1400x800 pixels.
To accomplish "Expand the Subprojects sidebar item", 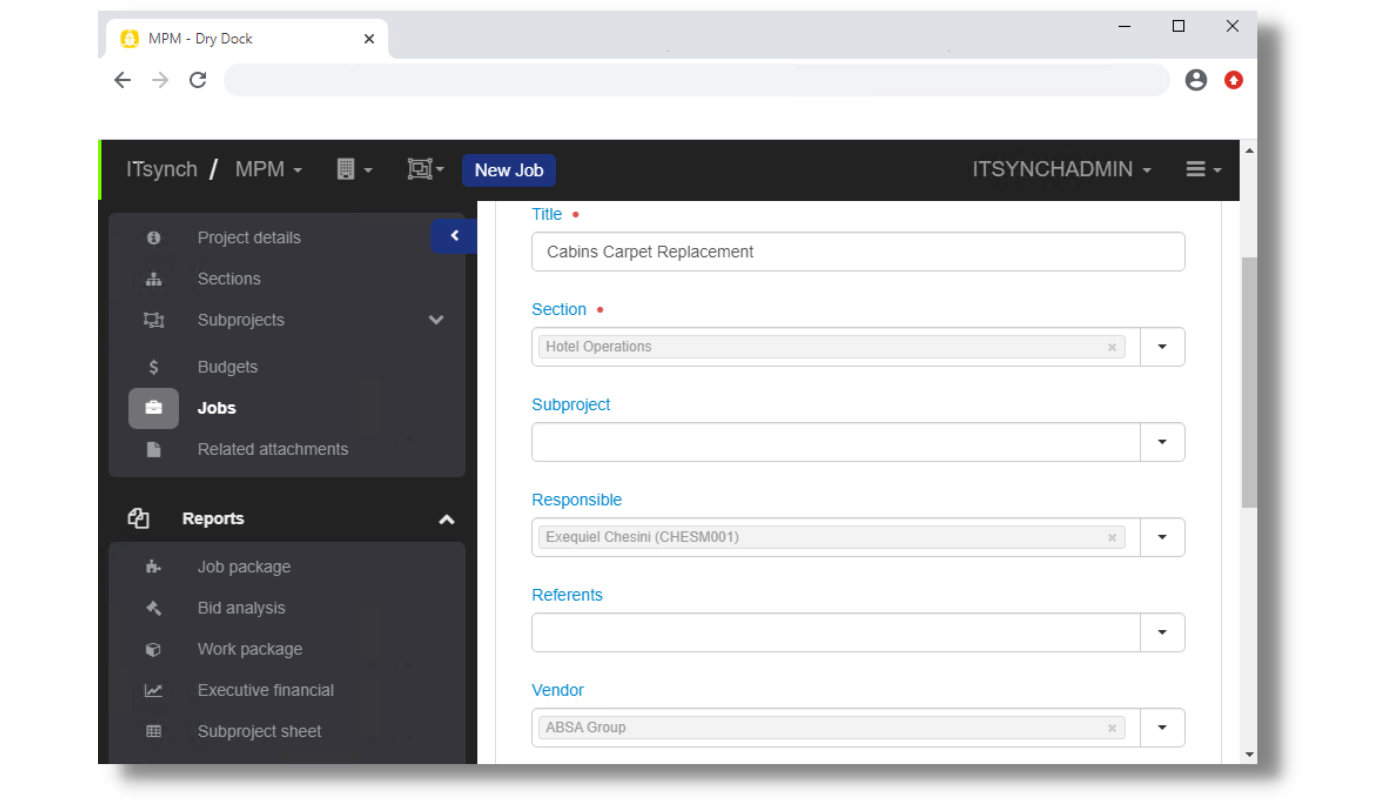I will pyautogui.click(x=436, y=320).
